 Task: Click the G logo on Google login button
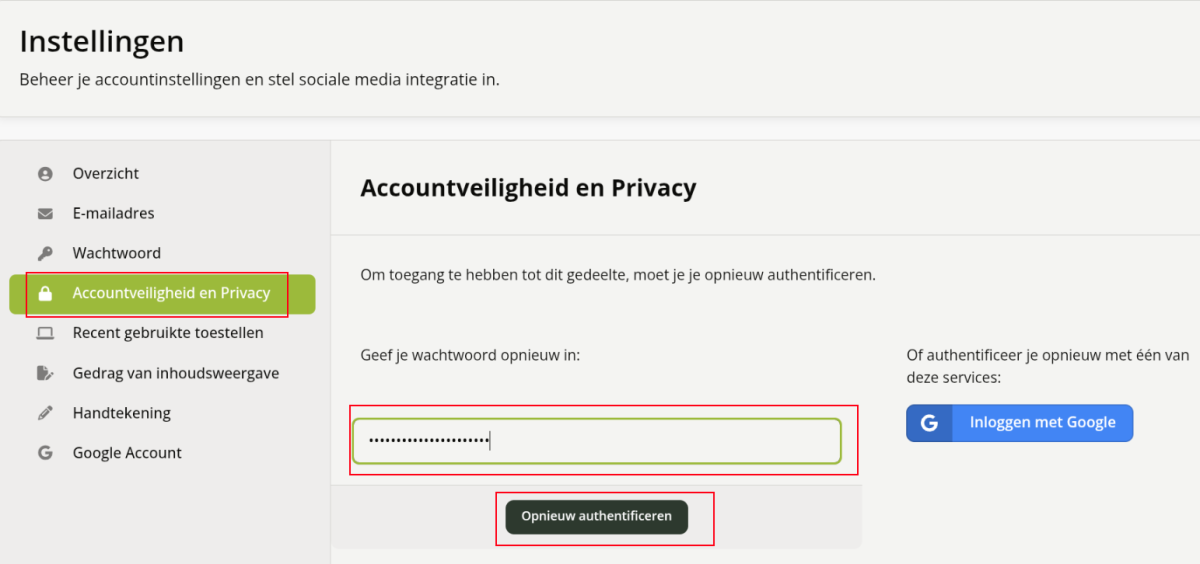(x=929, y=423)
